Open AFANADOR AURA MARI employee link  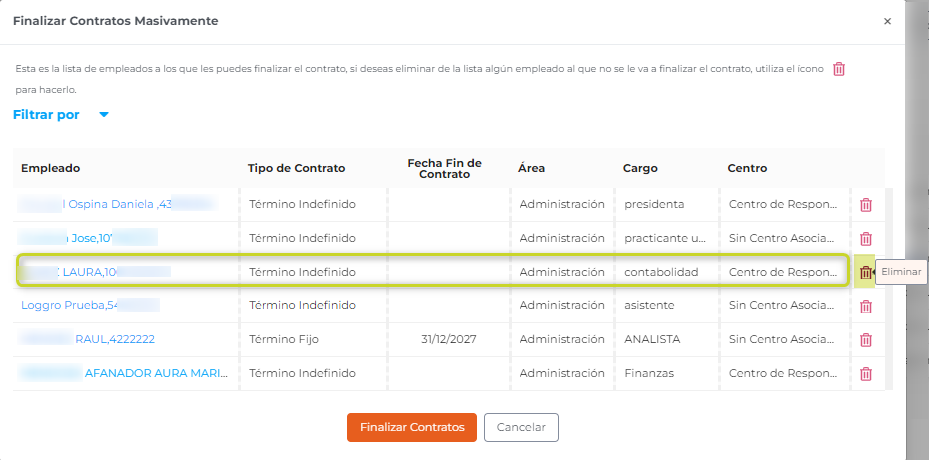156,373
